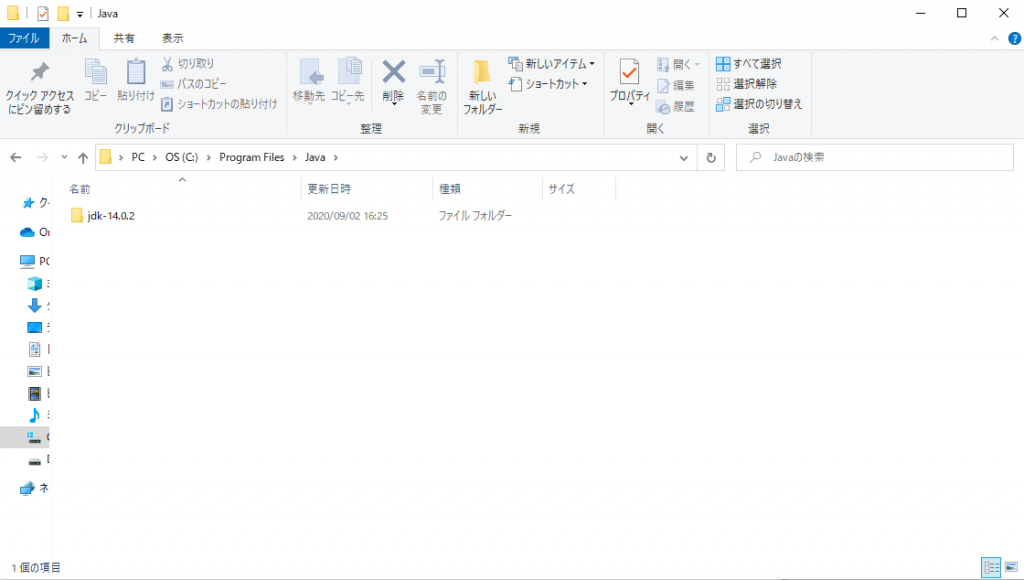Screen dimensions: 1024x580
Task: Sort by 更新日時 column header
Action: 329,189
